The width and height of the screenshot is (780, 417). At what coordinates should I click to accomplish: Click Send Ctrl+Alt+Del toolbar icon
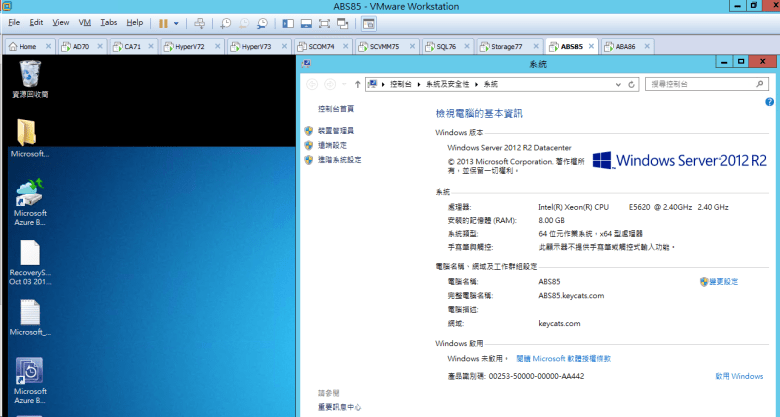coord(199,22)
